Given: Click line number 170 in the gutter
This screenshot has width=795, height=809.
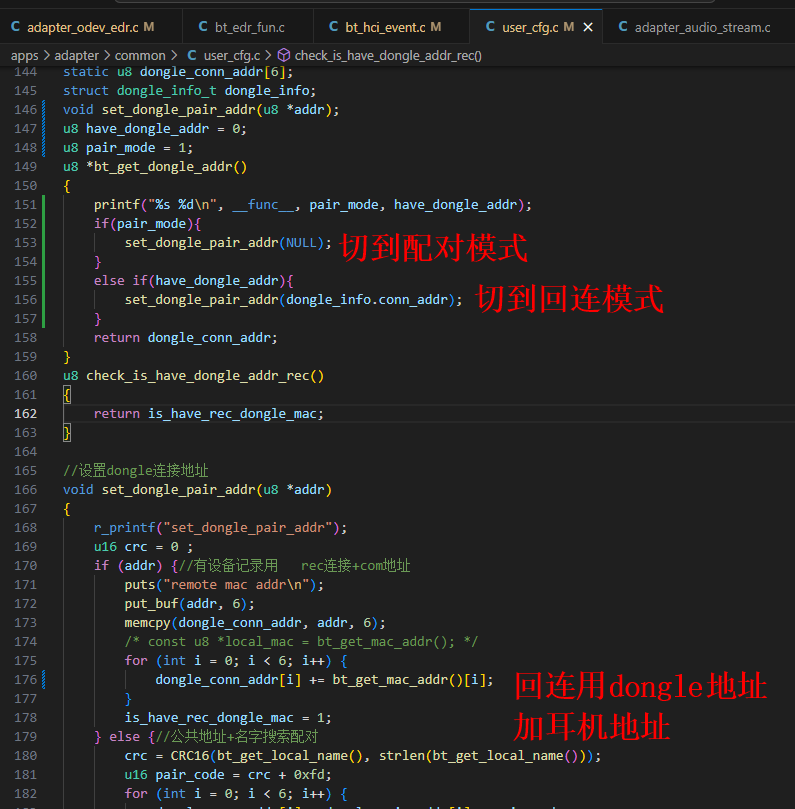Looking at the screenshot, I should pyautogui.click(x=25, y=566).
